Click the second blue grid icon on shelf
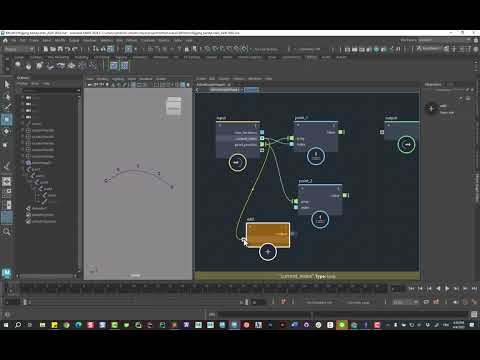 click(124, 66)
